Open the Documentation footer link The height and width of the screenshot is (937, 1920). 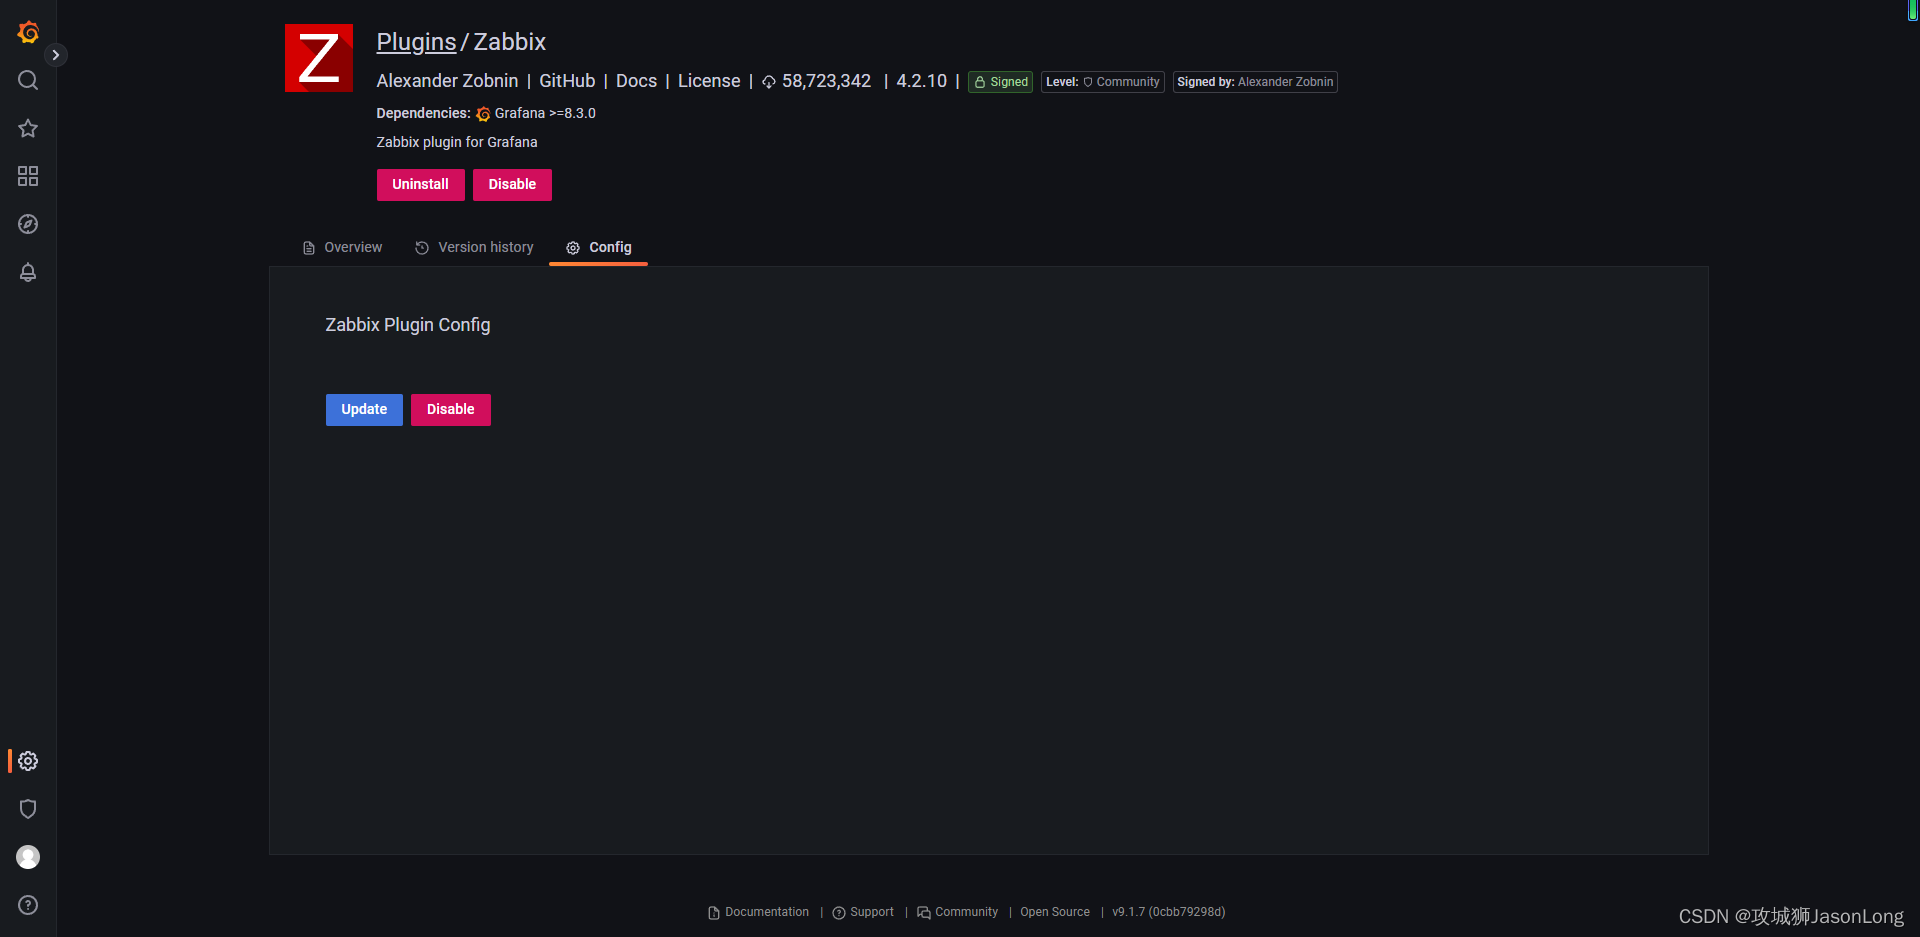click(x=758, y=912)
